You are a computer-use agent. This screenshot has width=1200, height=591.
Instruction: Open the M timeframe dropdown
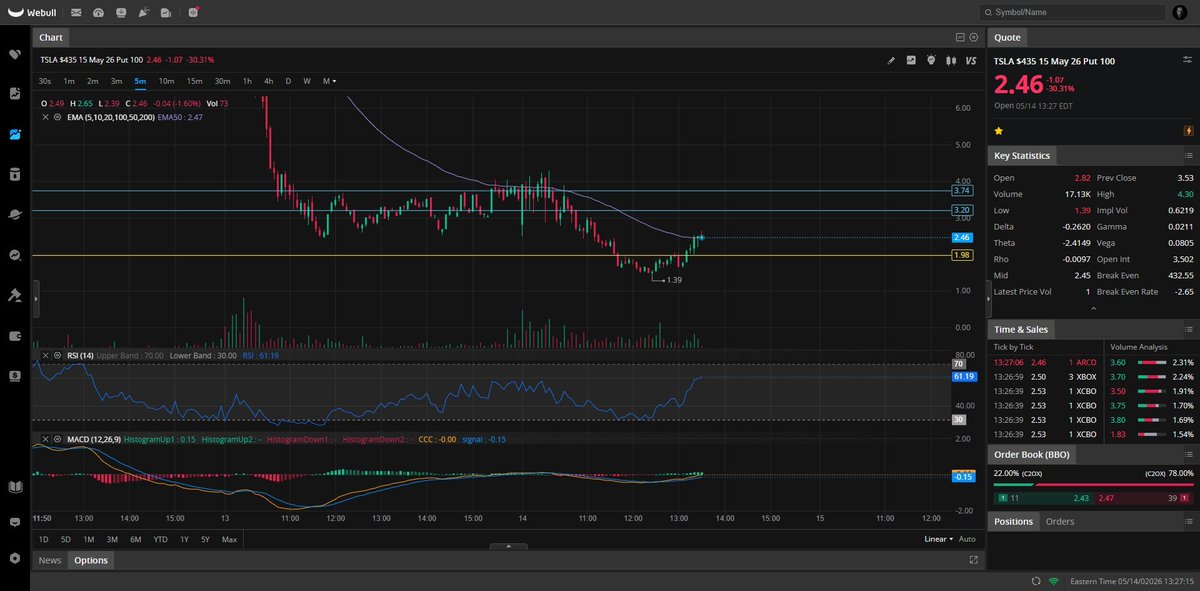click(x=329, y=81)
